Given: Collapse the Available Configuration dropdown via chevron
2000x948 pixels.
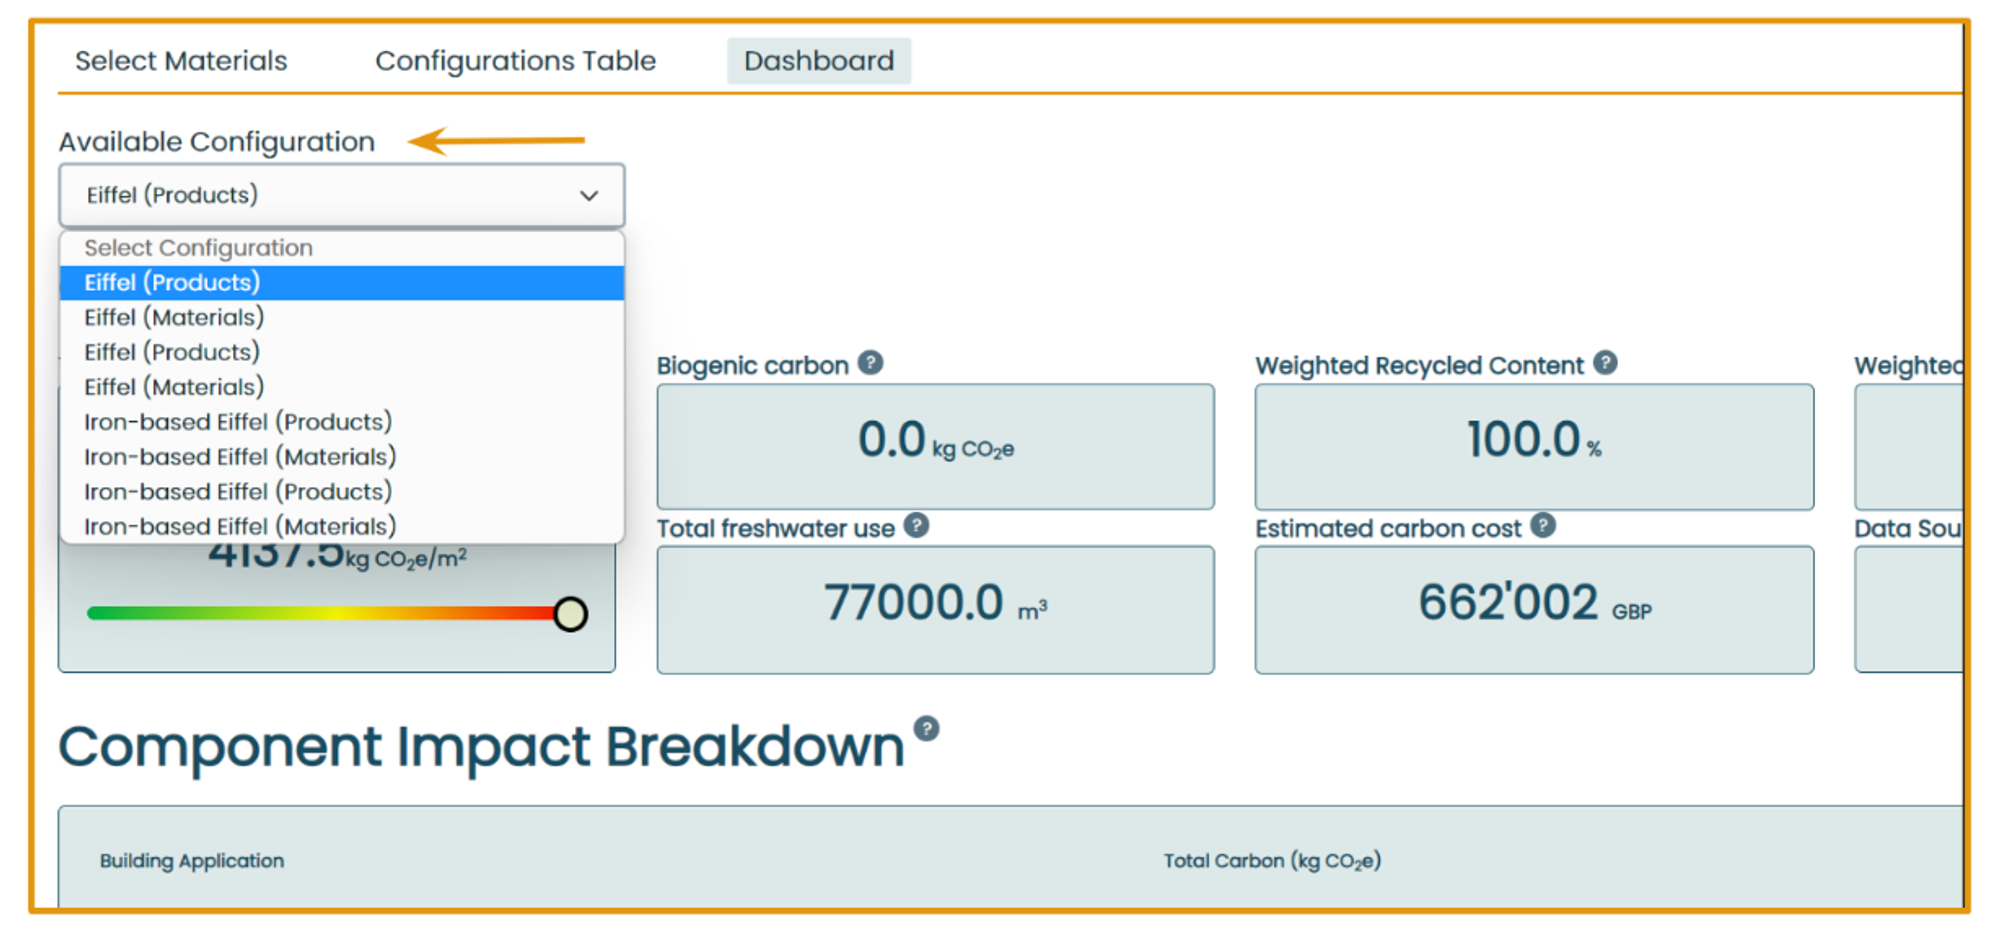Looking at the screenshot, I should [589, 196].
